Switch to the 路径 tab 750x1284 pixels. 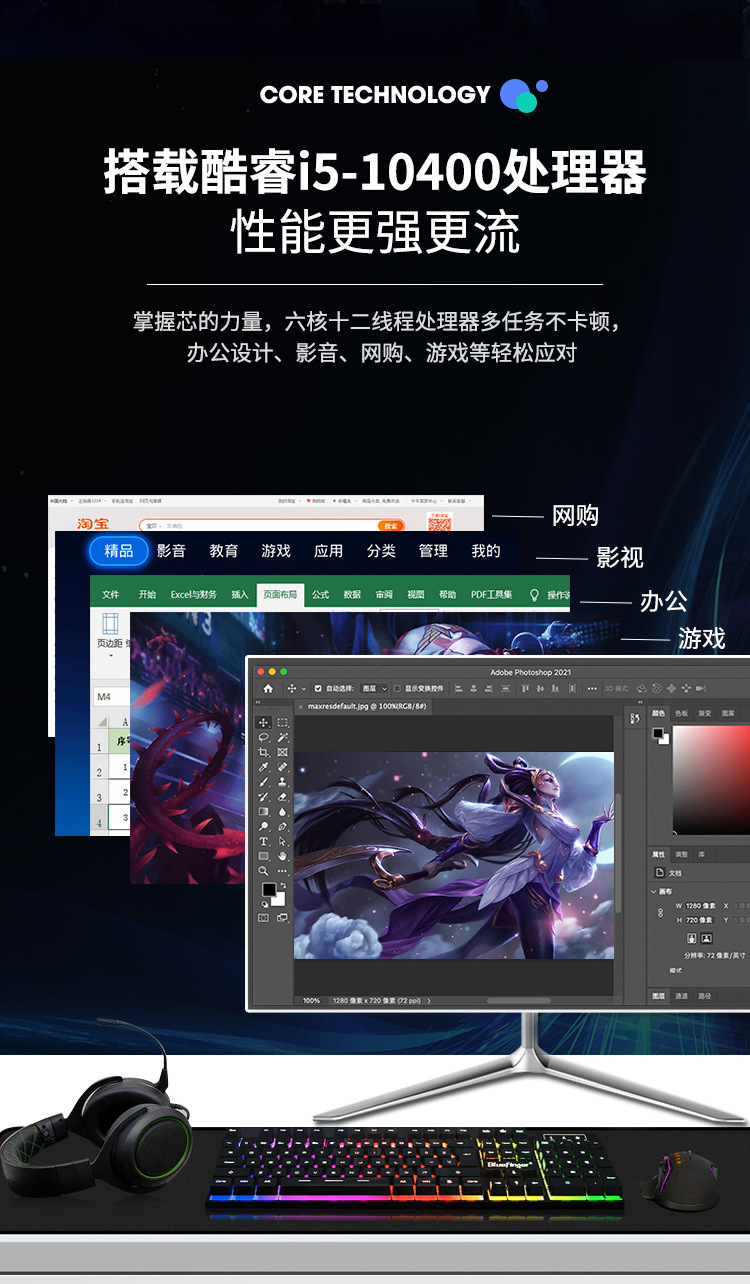click(x=705, y=996)
